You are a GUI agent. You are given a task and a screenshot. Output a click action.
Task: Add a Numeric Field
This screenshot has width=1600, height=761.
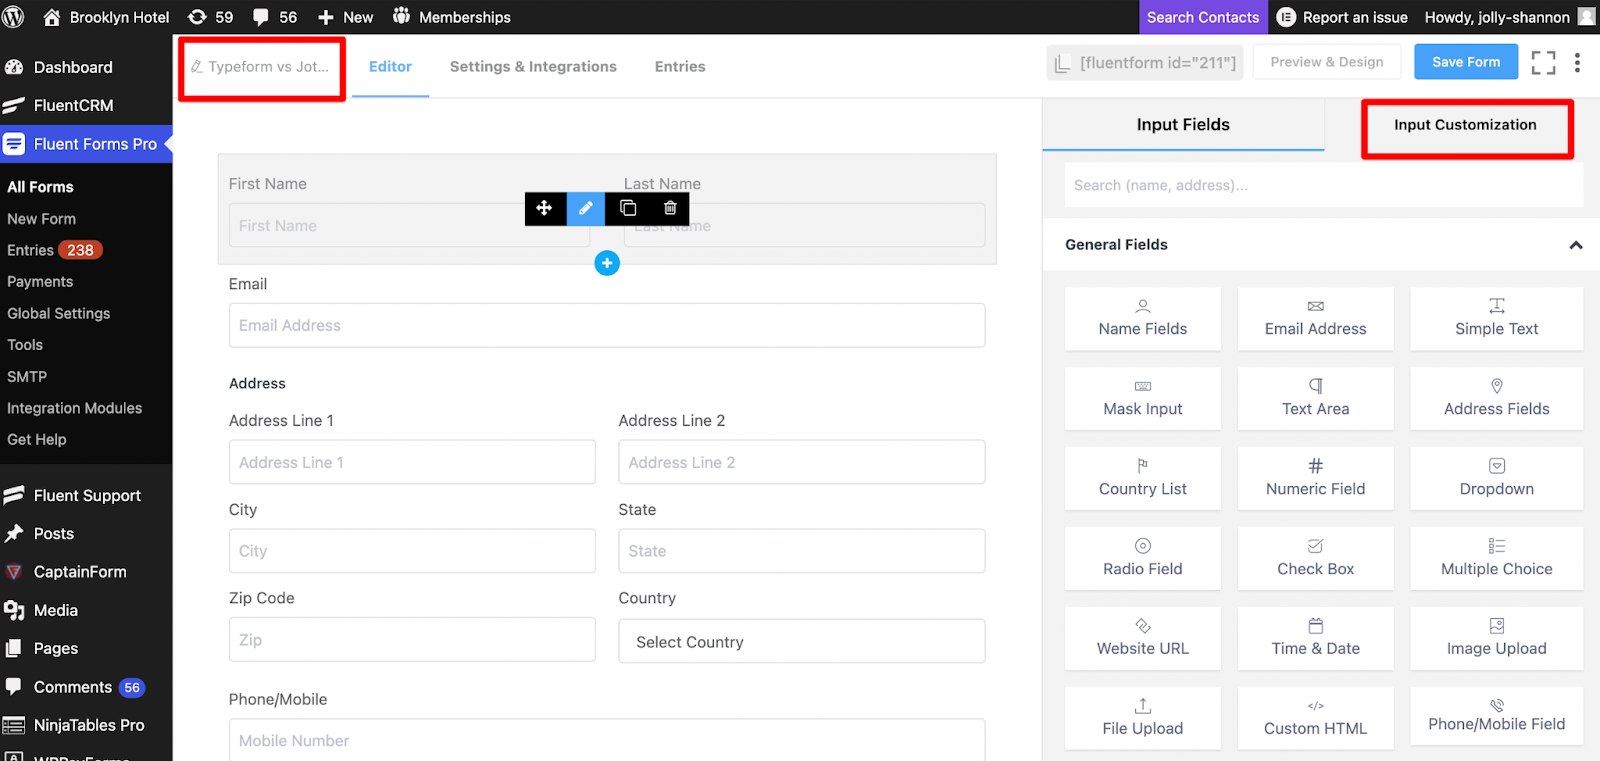(x=1315, y=479)
